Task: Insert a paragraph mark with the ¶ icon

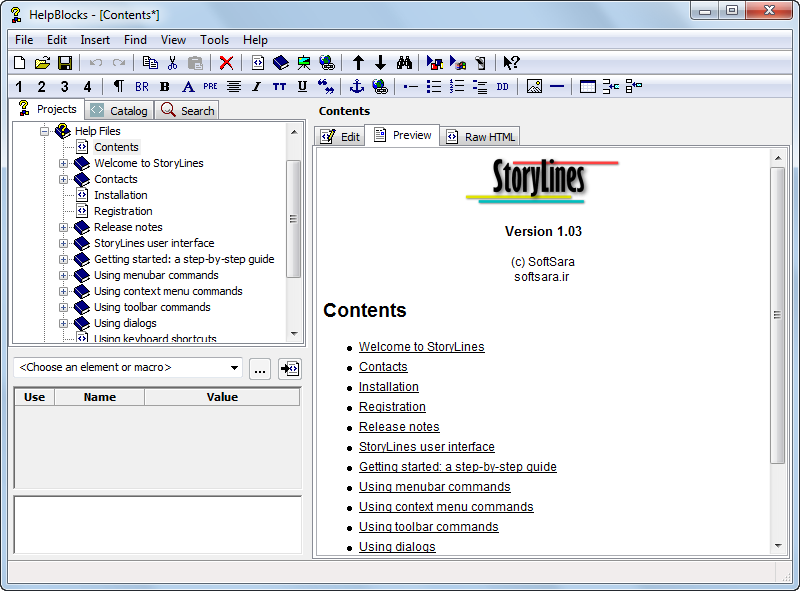Action: [117, 86]
